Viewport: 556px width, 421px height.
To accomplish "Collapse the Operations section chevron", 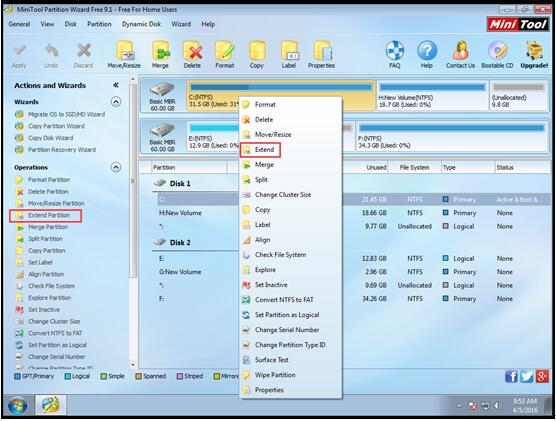I will coord(116,167).
